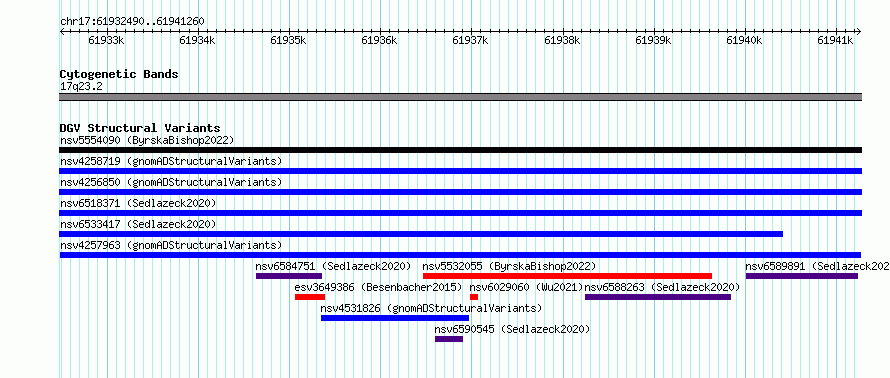
Task: Click the 61934k ruler tick label
Action: pos(198,40)
